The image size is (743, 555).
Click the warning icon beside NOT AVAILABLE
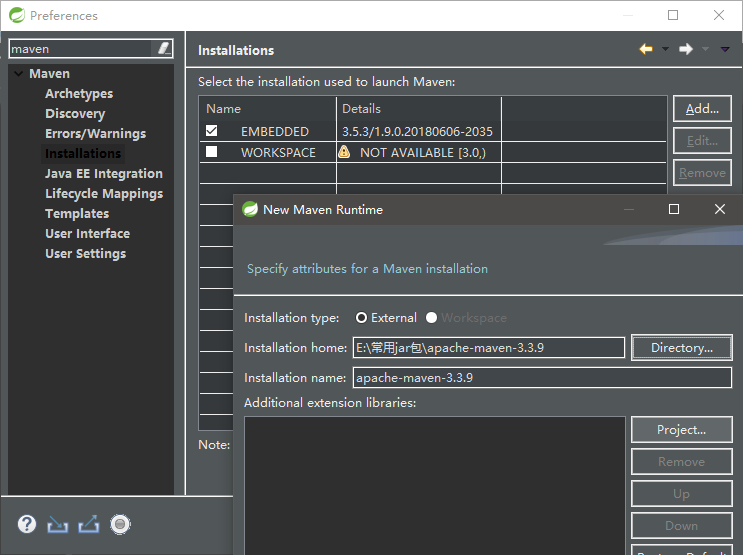tap(344, 152)
